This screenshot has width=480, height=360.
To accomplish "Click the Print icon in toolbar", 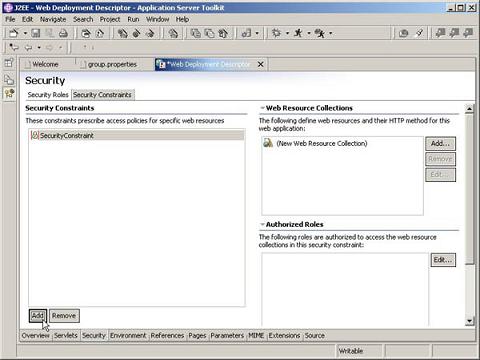I will point(63,33).
